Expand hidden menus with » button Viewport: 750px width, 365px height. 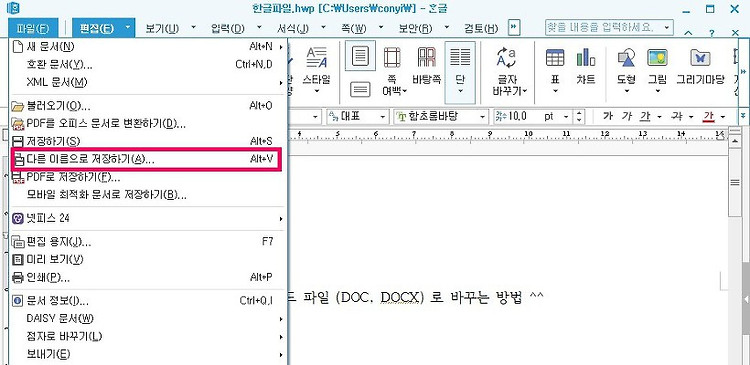coord(514,27)
